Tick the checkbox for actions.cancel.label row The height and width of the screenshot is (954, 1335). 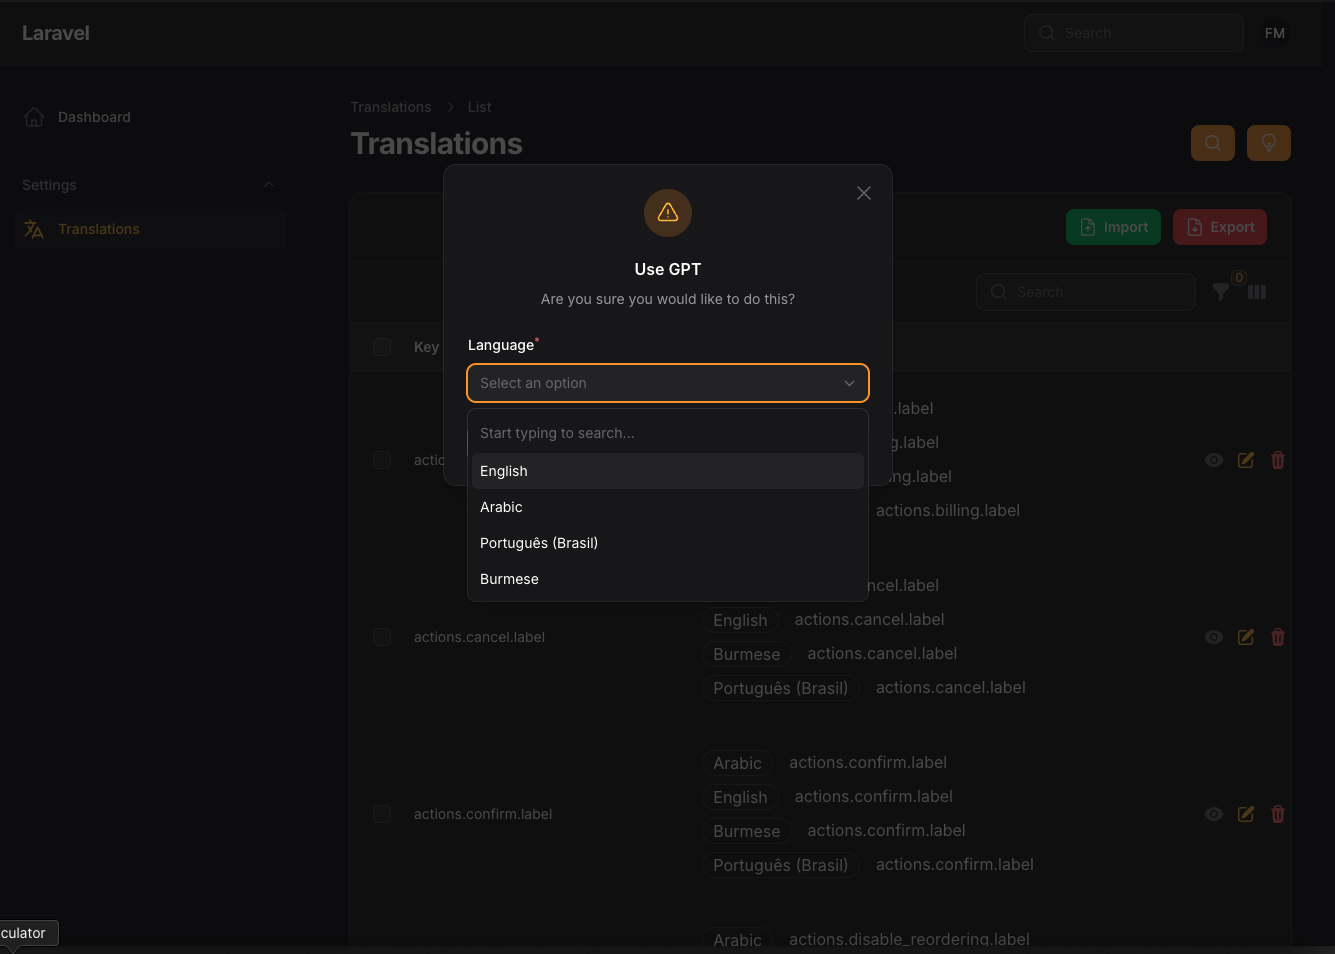pos(382,637)
